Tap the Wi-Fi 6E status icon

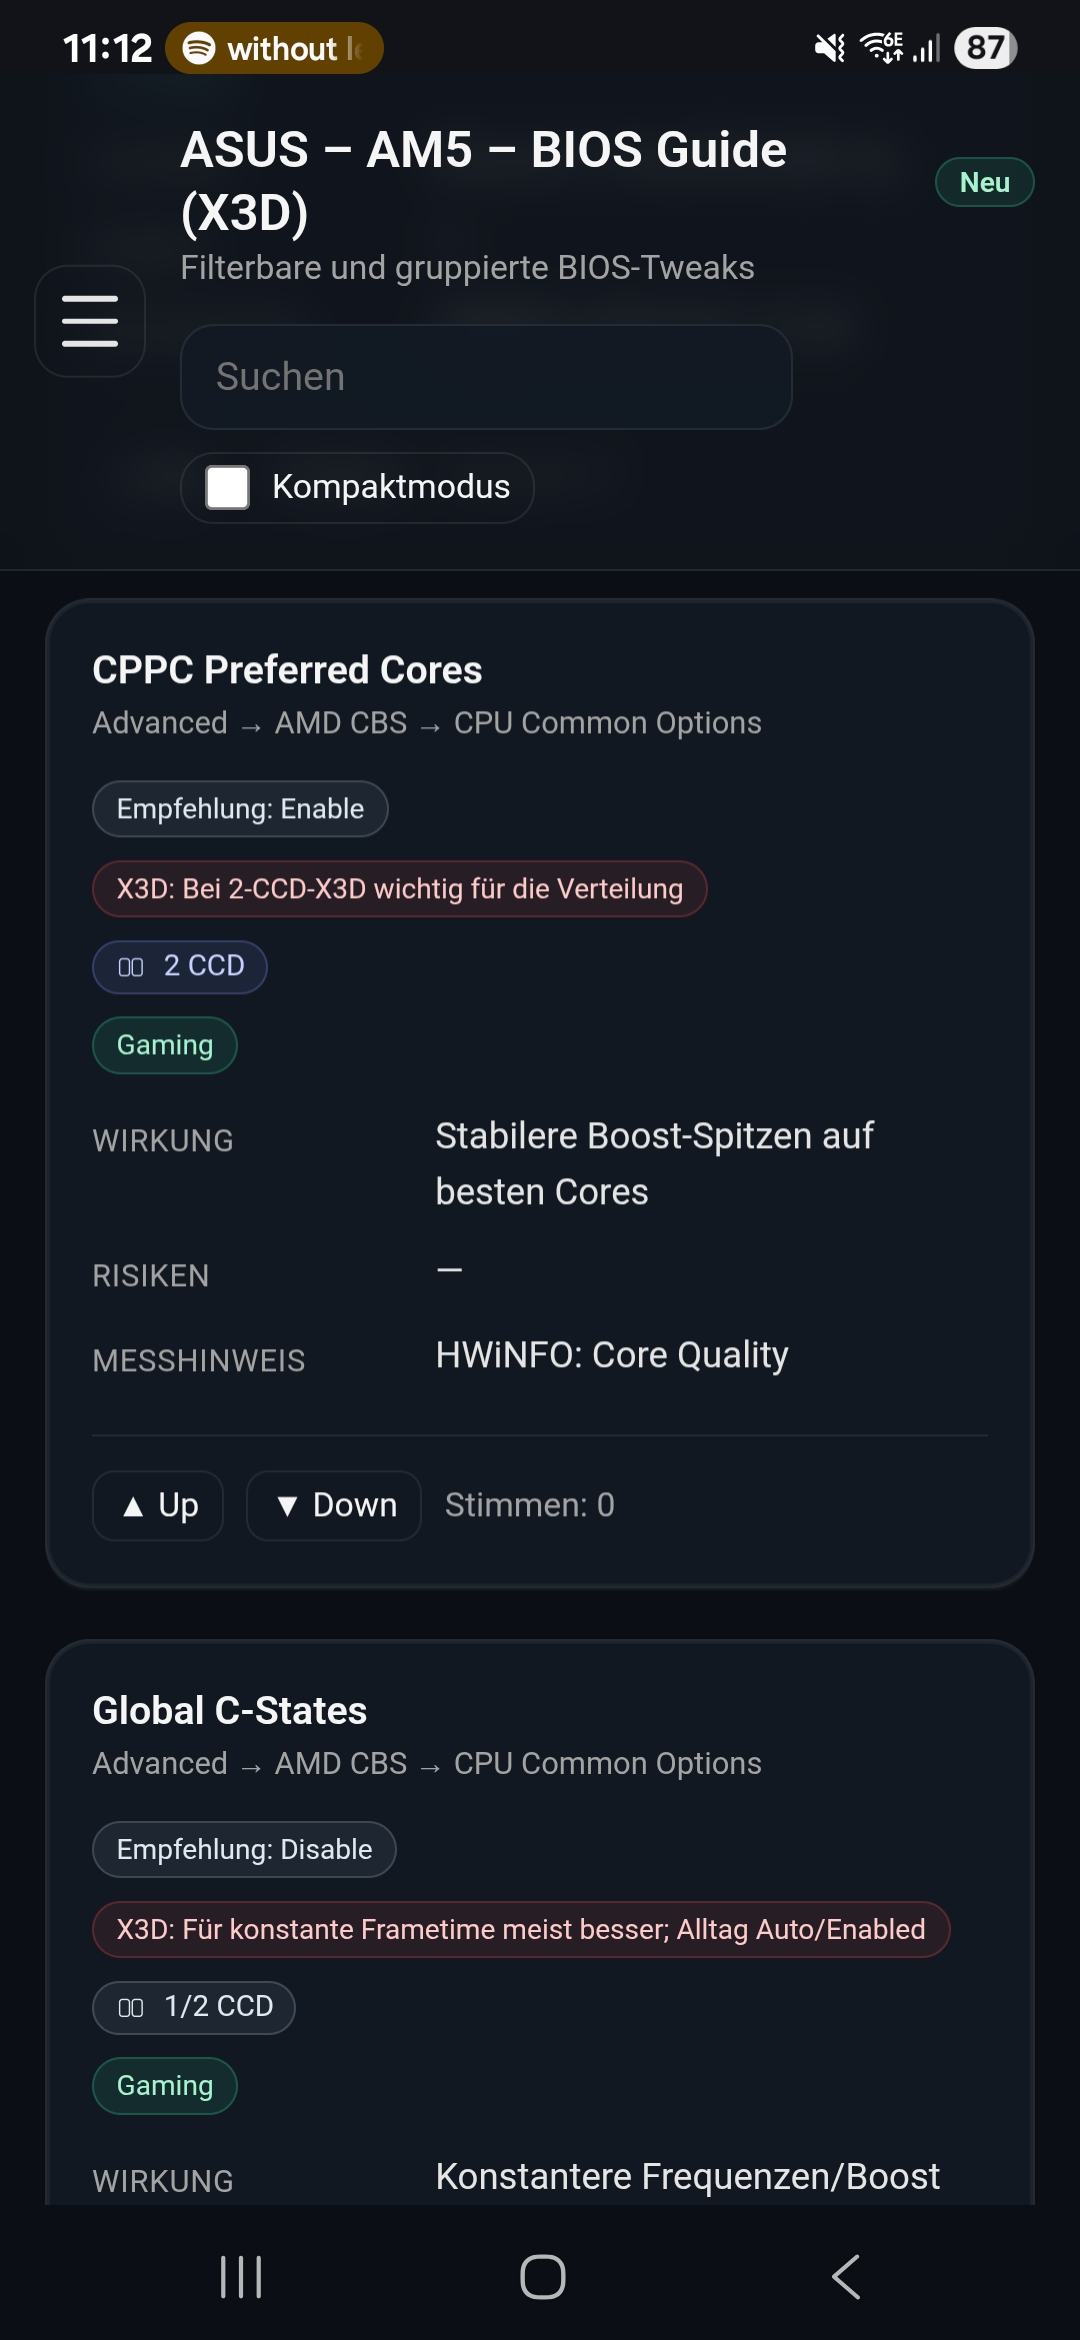[882, 47]
